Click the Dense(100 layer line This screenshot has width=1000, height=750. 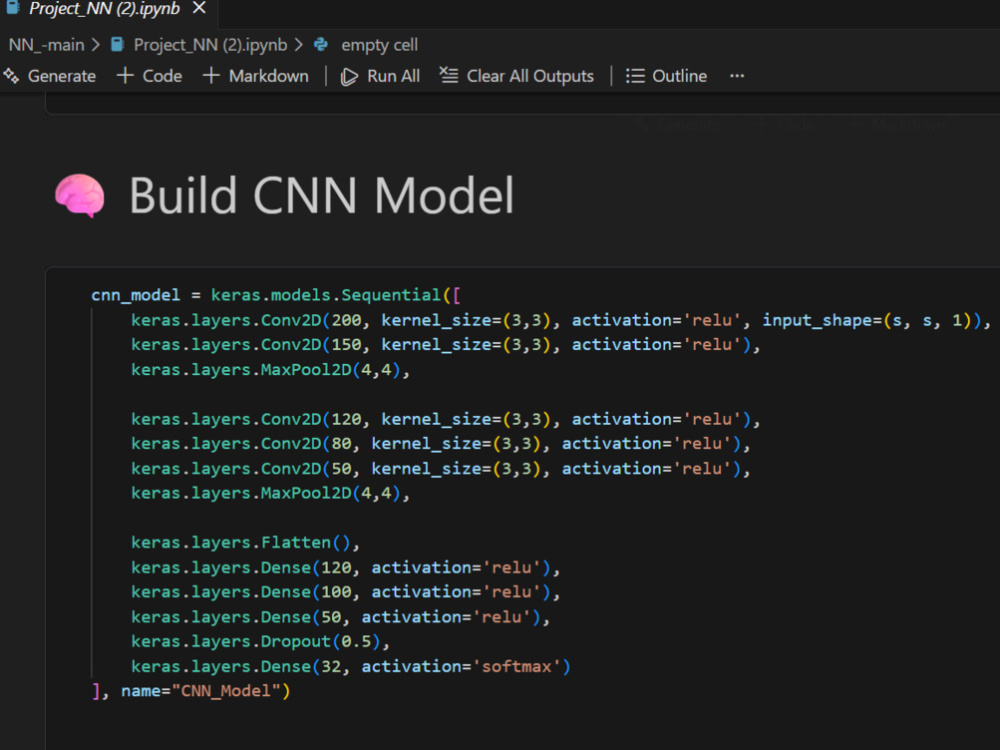[x=345, y=592]
